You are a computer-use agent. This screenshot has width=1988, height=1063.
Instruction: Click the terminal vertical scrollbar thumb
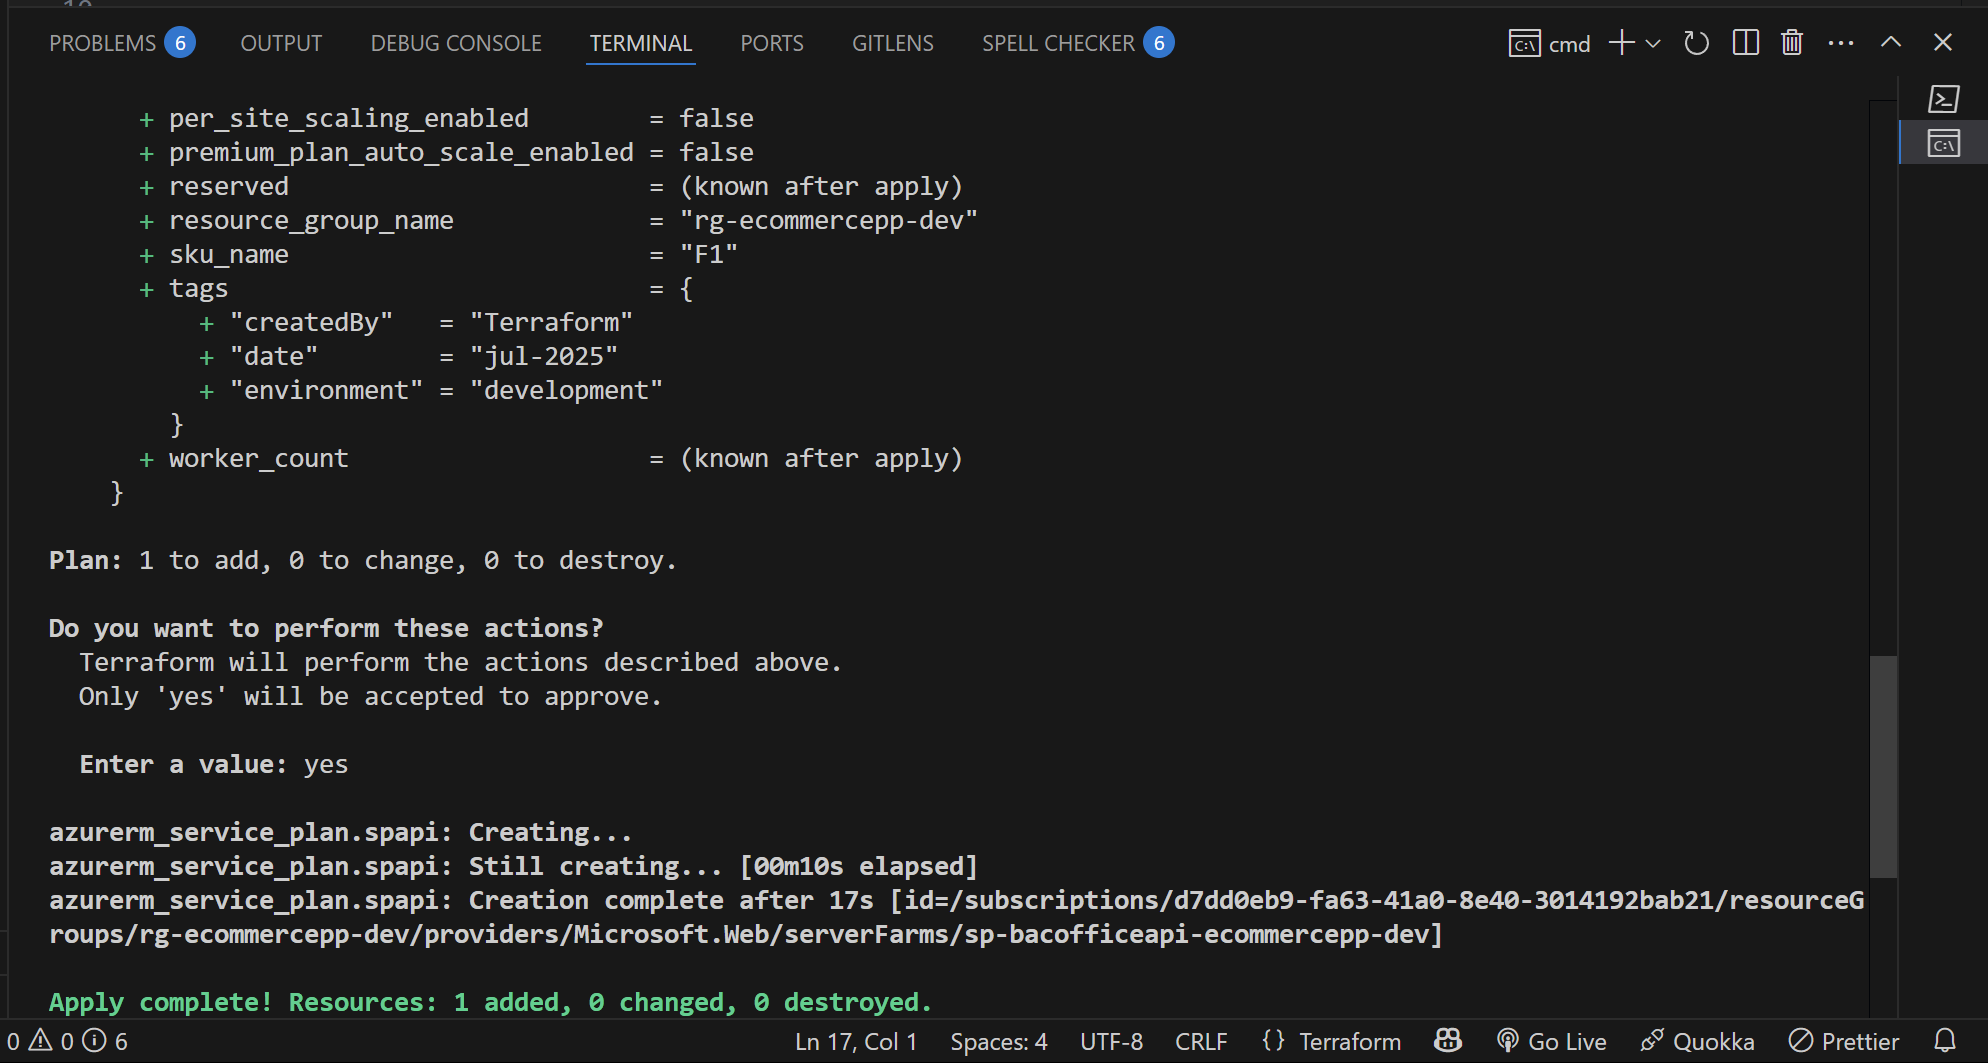[x=1883, y=766]
